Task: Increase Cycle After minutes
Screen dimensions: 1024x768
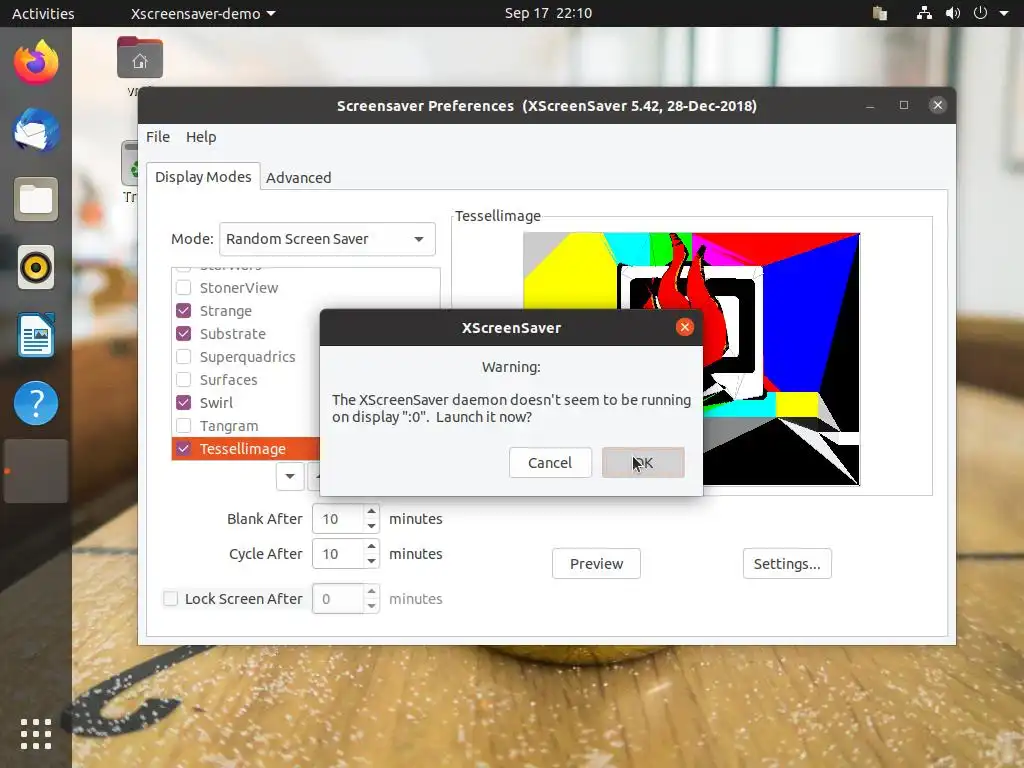Action: pos(372,546)
